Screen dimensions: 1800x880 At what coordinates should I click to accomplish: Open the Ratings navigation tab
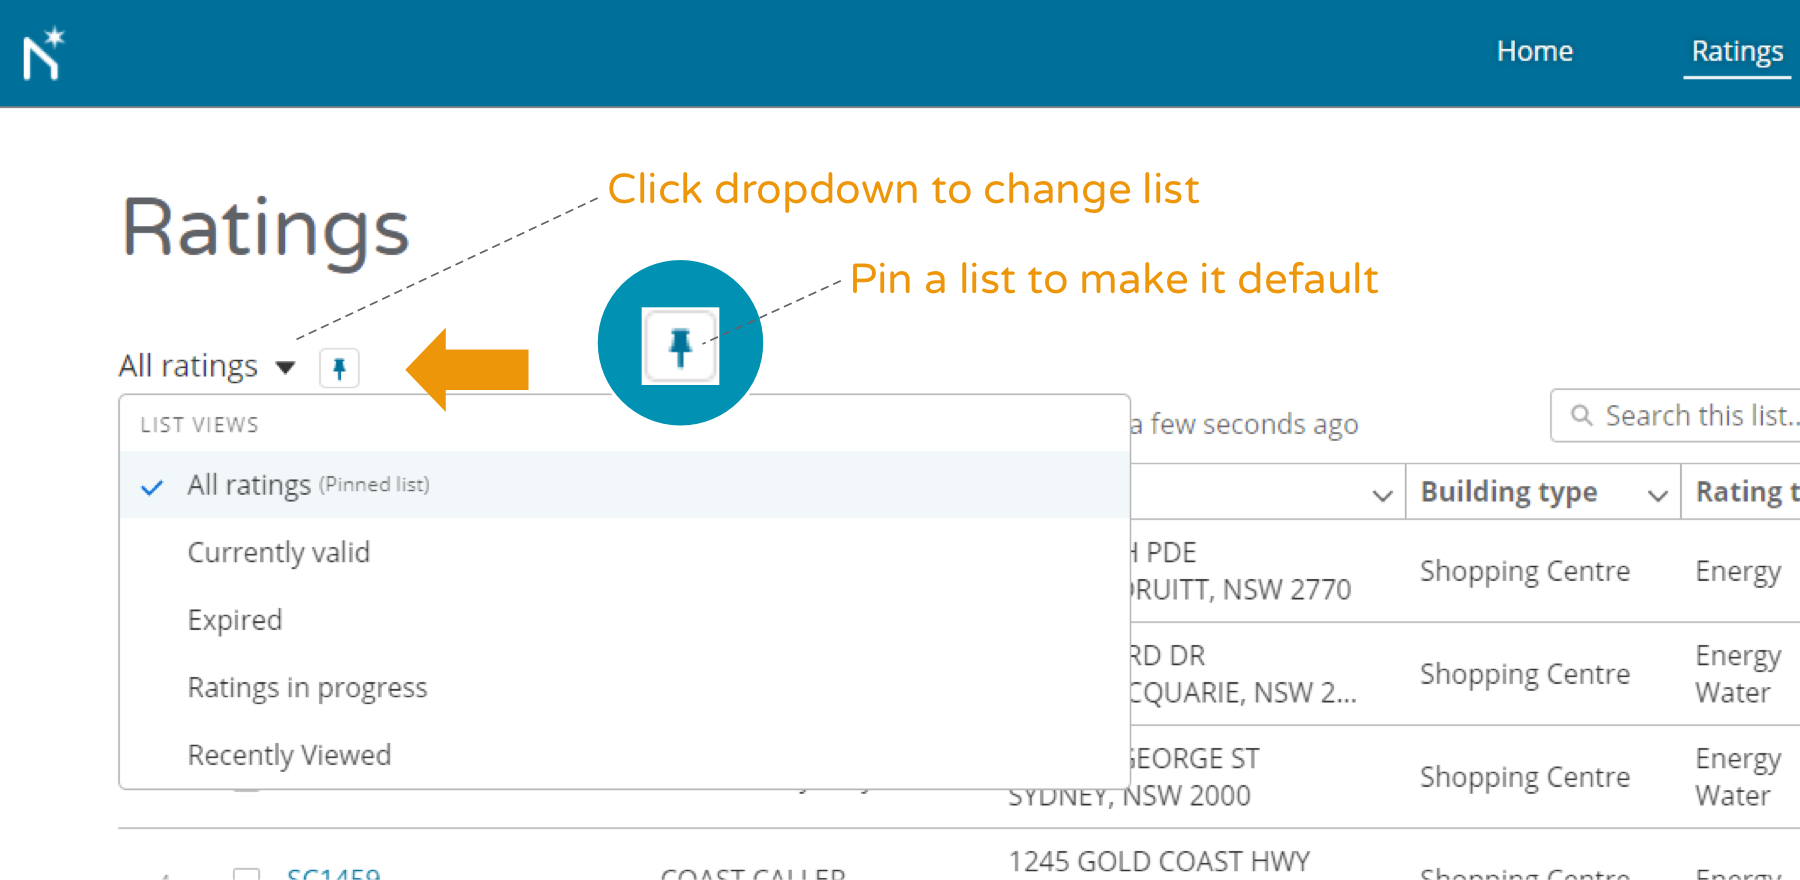1736,51
